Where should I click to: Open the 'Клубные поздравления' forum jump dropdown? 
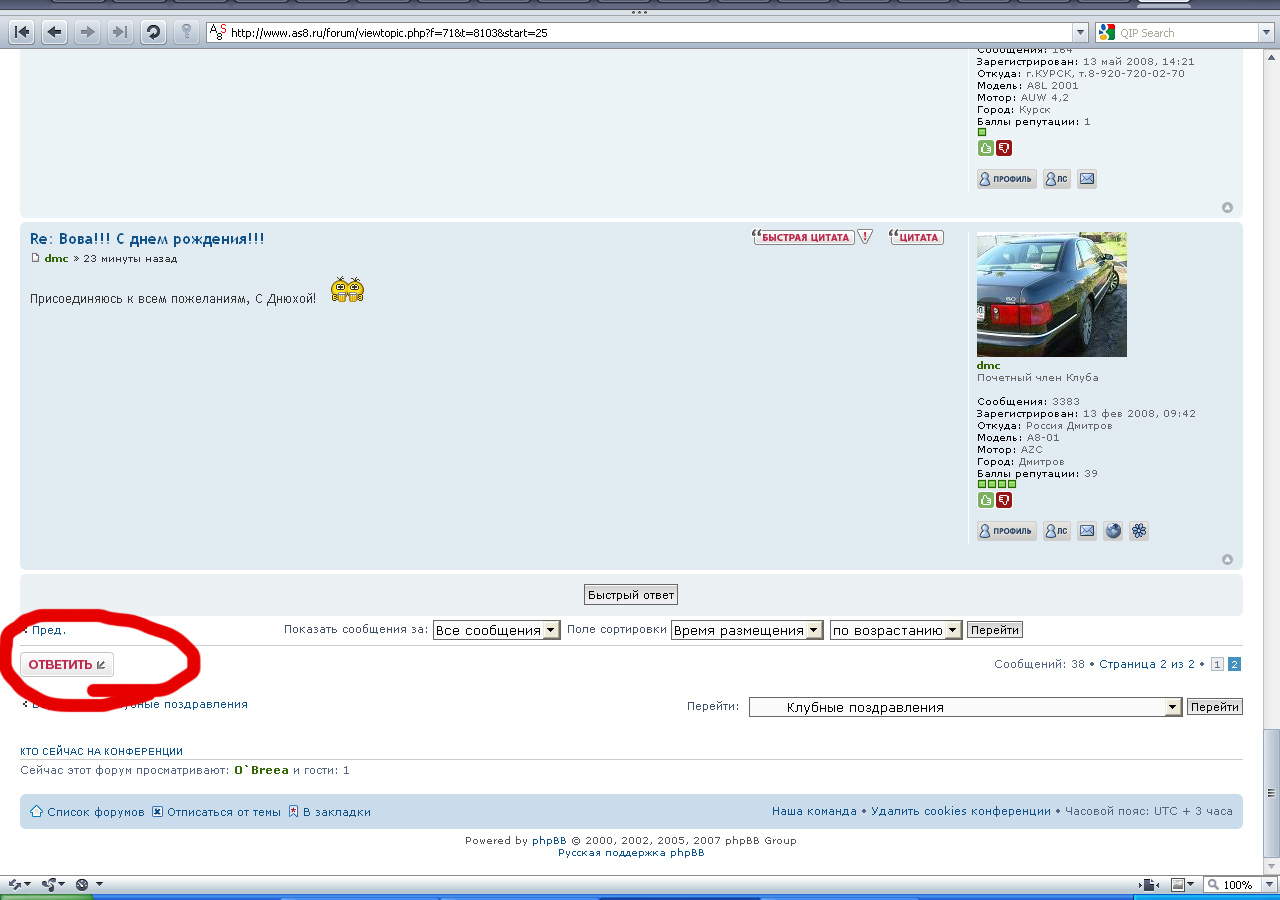(x=965, y=707)
